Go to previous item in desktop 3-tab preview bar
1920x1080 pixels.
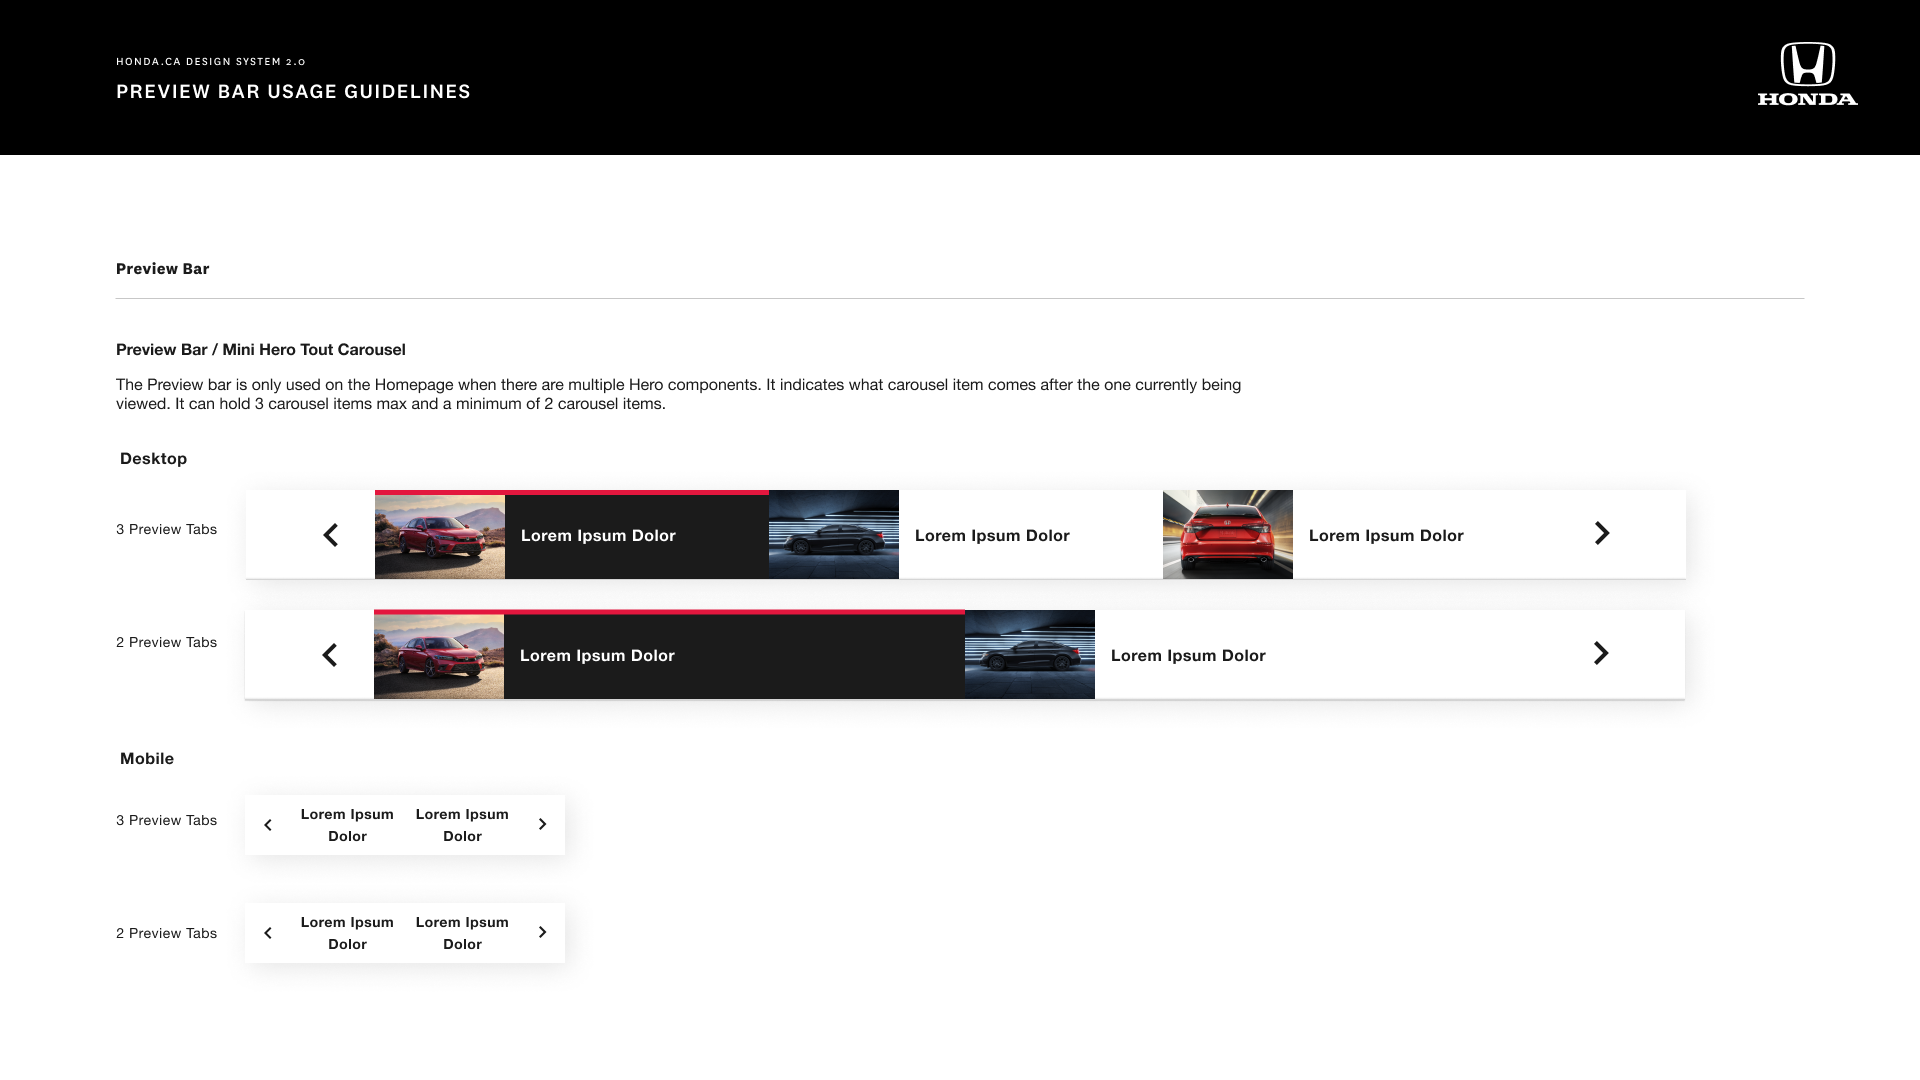click(331, 535)
